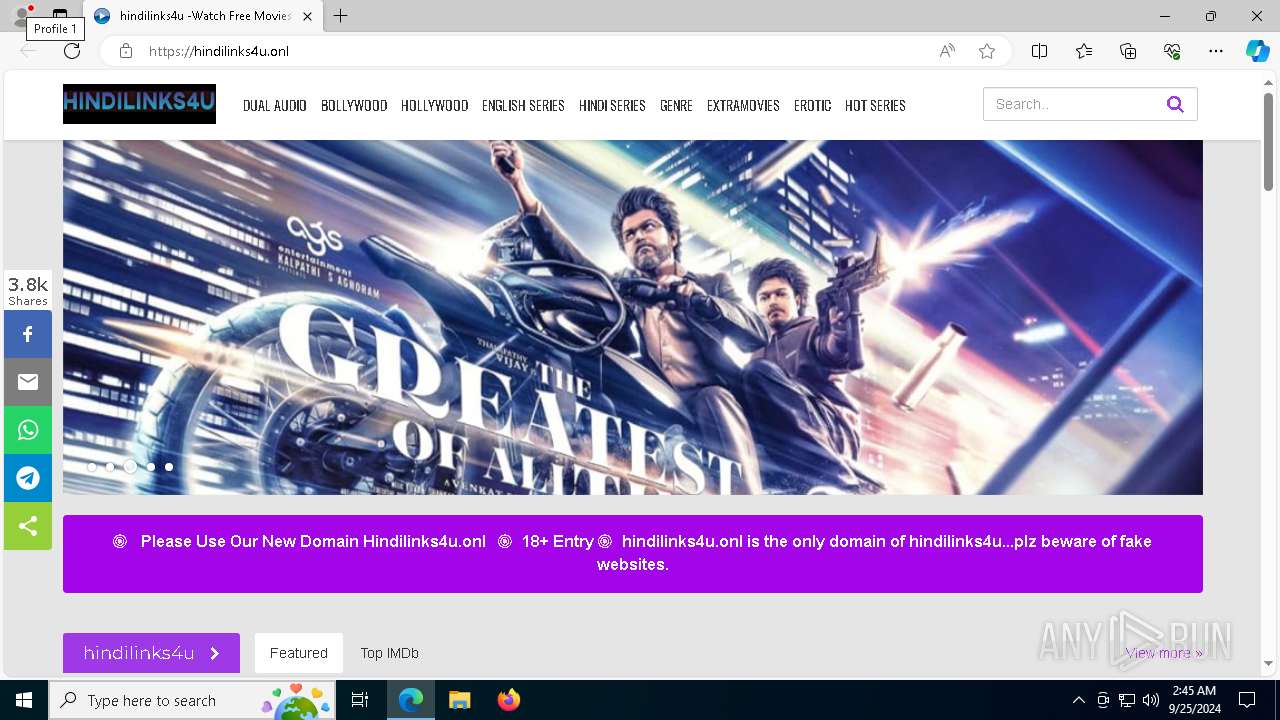Viewport: 1280px width, 720px height.
Task: Close the hindilinks4u tab
Action: point(307,16)
